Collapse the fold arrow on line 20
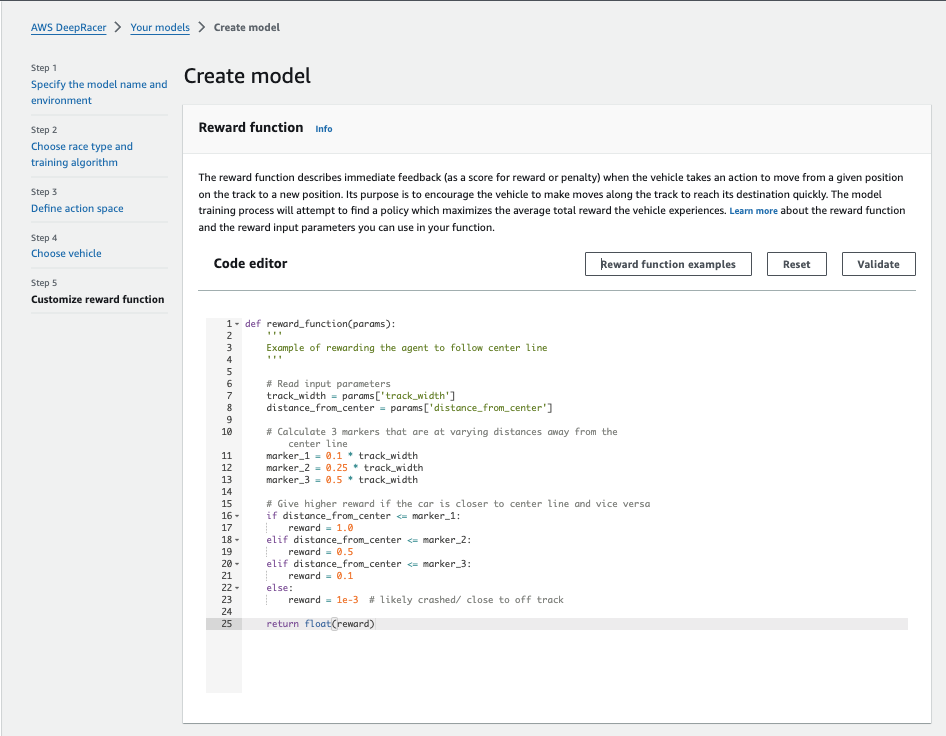This screenshot has width=946, height=736. pyautogui.click(x=237, y=564)
